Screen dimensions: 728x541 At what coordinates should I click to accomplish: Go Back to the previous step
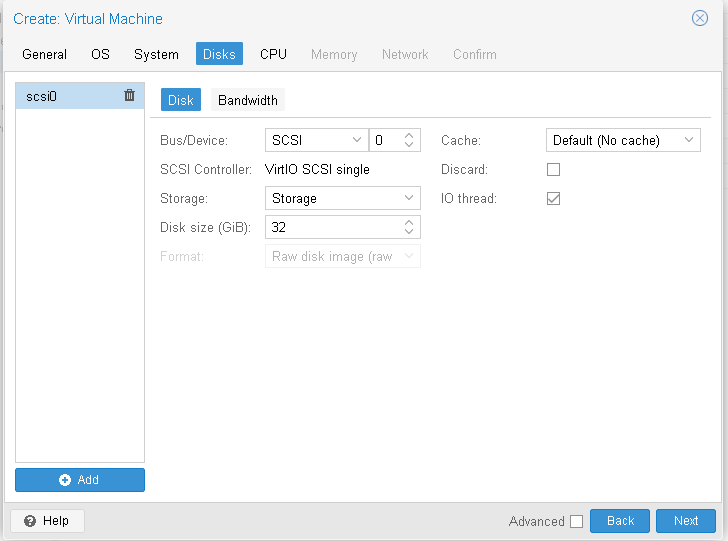(x=620, y=521)
